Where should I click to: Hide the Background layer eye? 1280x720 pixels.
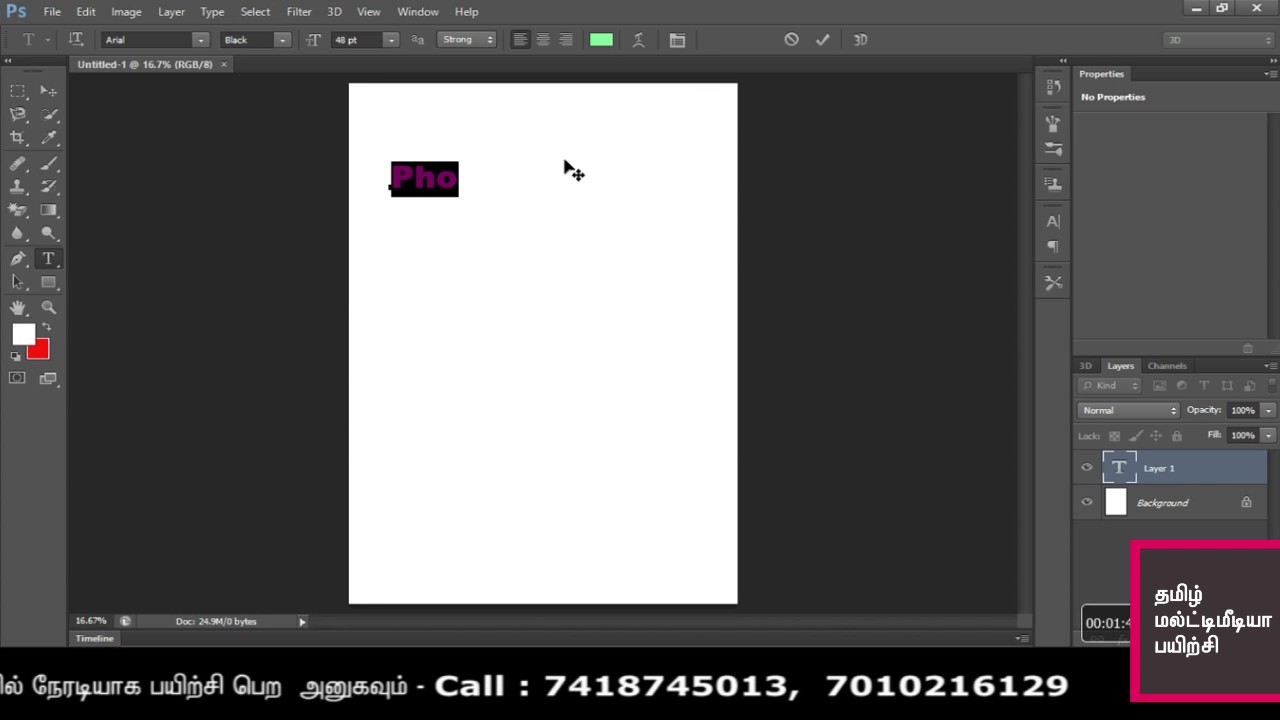pyautogui.click(x=1087, y=502)
